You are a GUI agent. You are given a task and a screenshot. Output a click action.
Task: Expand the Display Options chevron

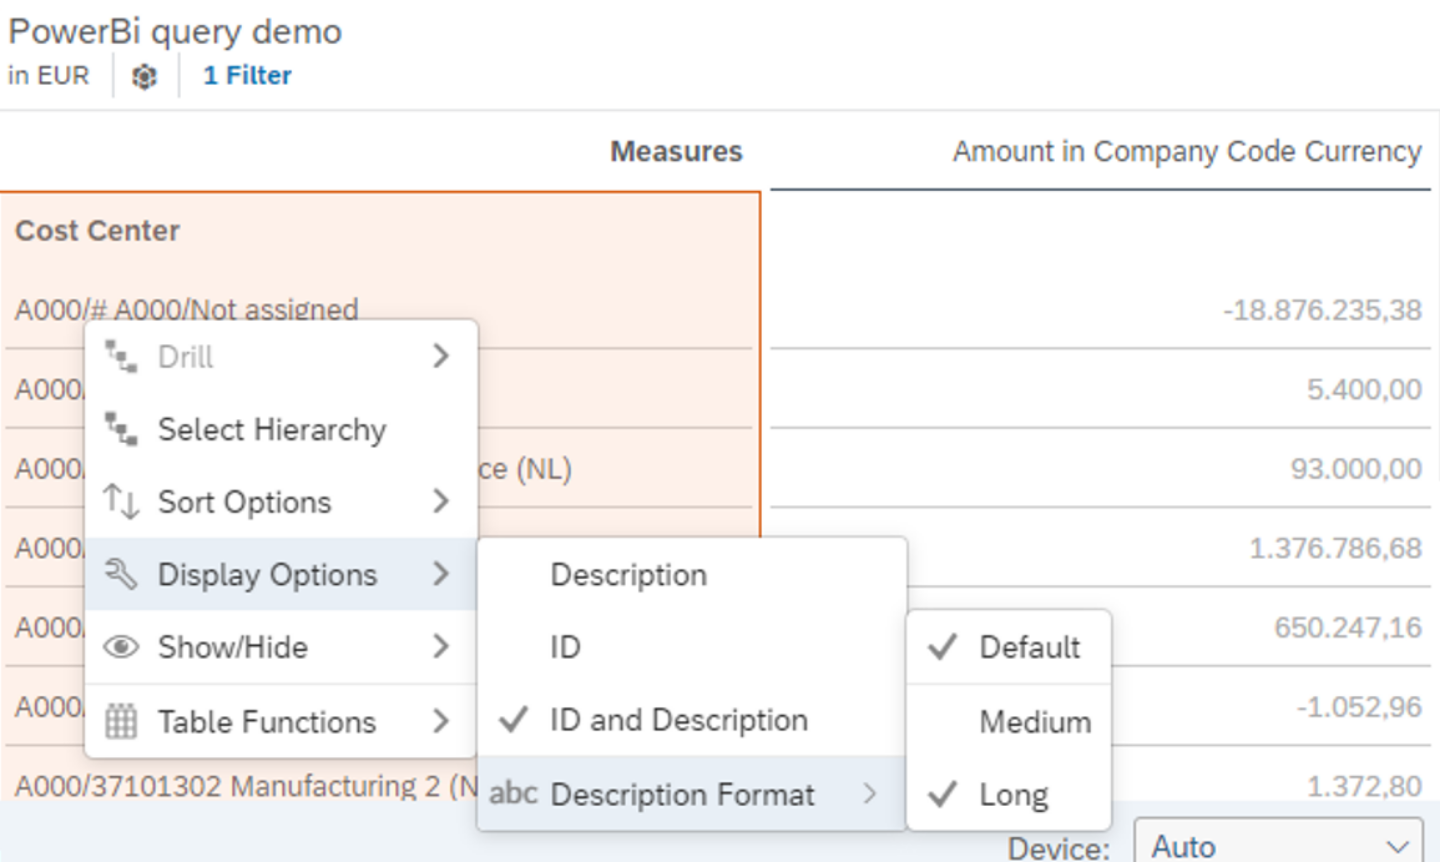[x=441, y=574]
